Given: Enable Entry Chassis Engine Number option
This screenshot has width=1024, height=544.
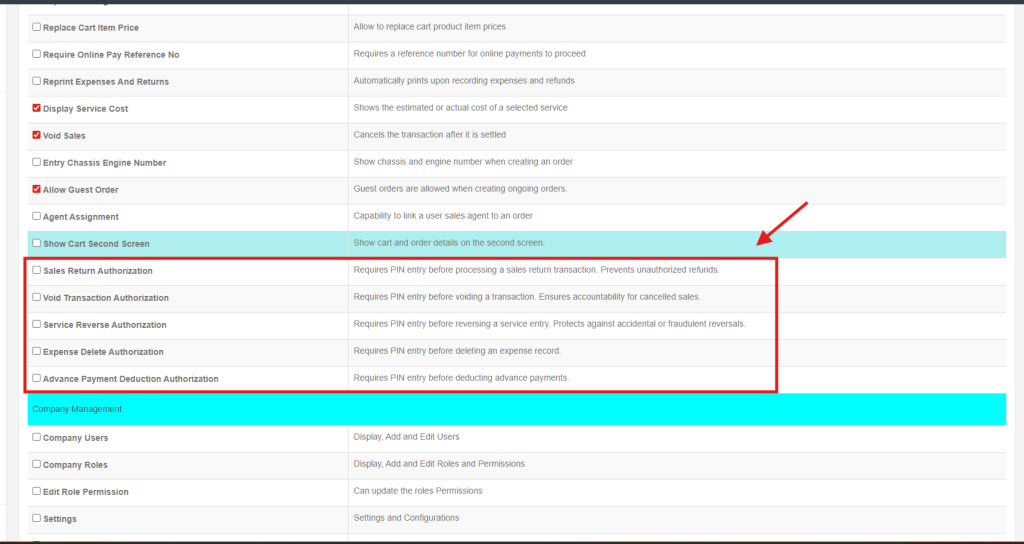Looking at the screenshot, I should 37,162.
